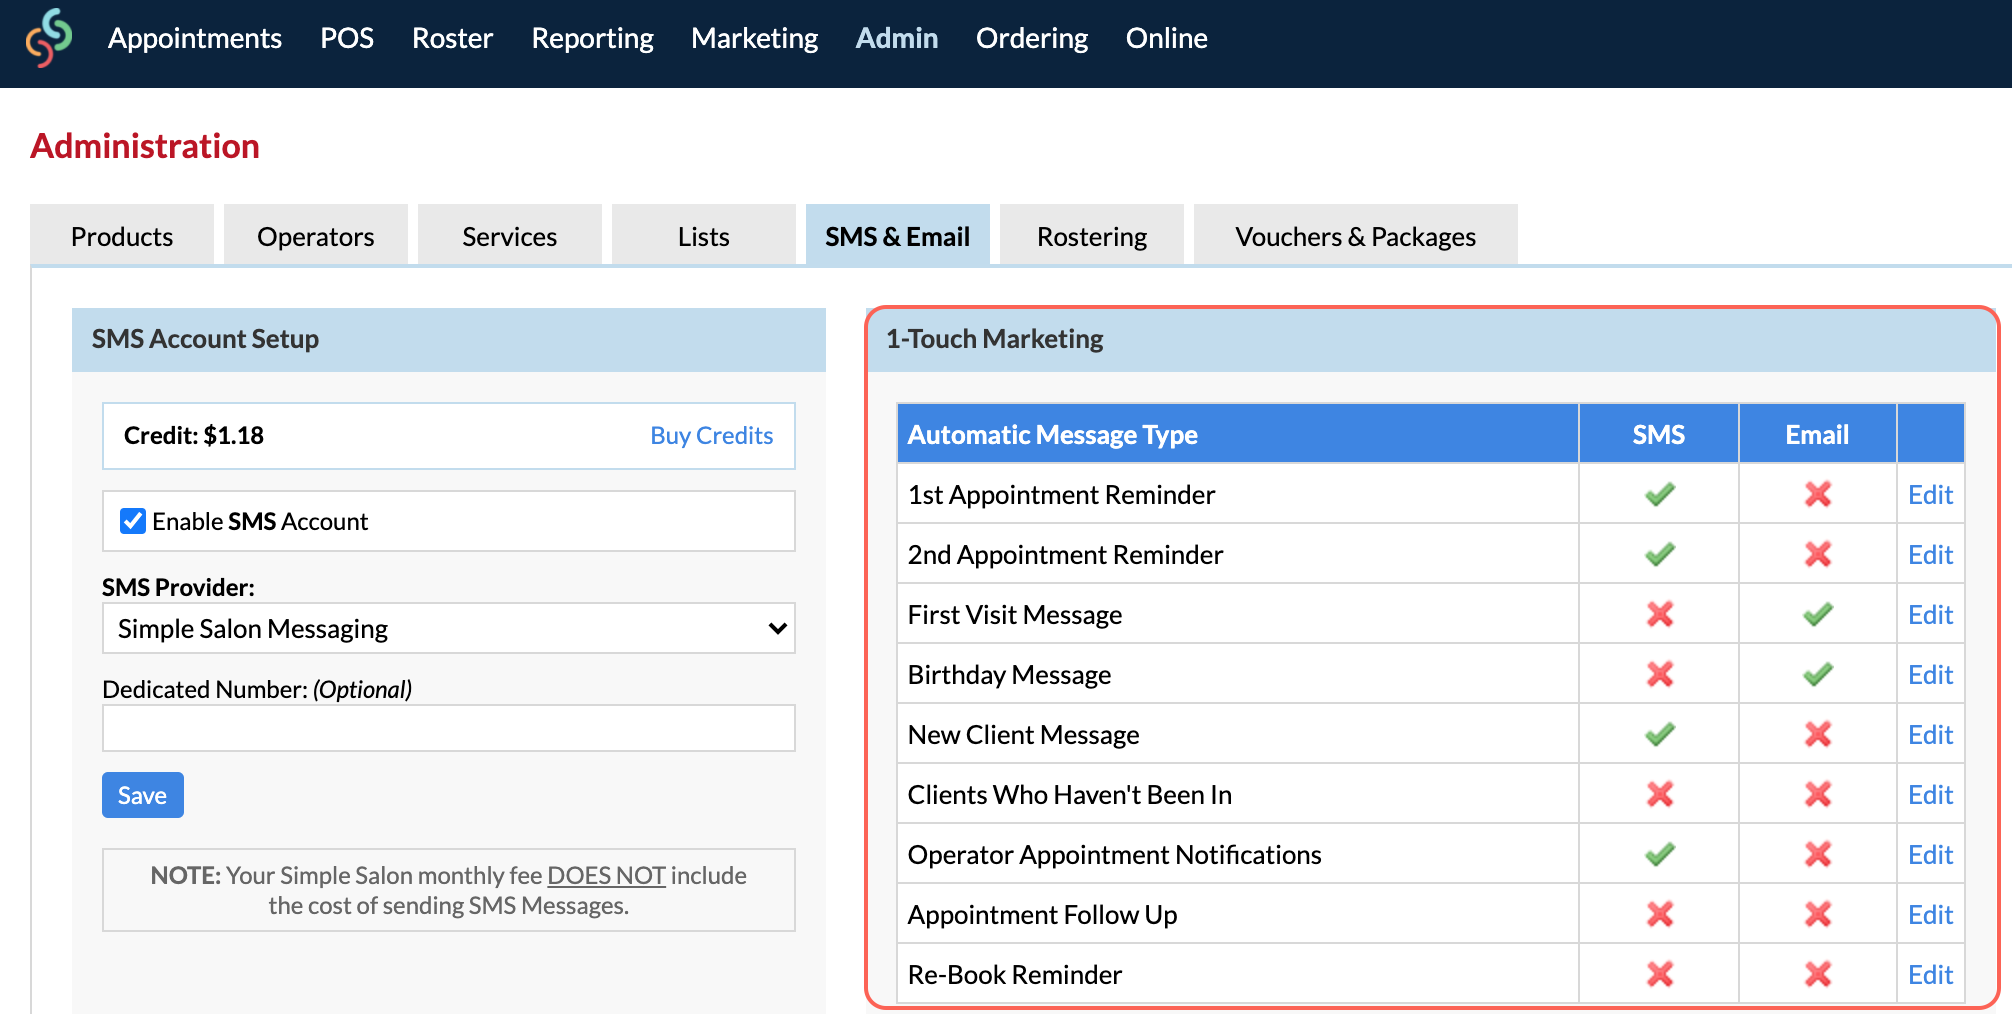The image size is (2012, 1014).
Task: Click Email checkmark for First Visit Message
Action: [x=1818, y=614]
